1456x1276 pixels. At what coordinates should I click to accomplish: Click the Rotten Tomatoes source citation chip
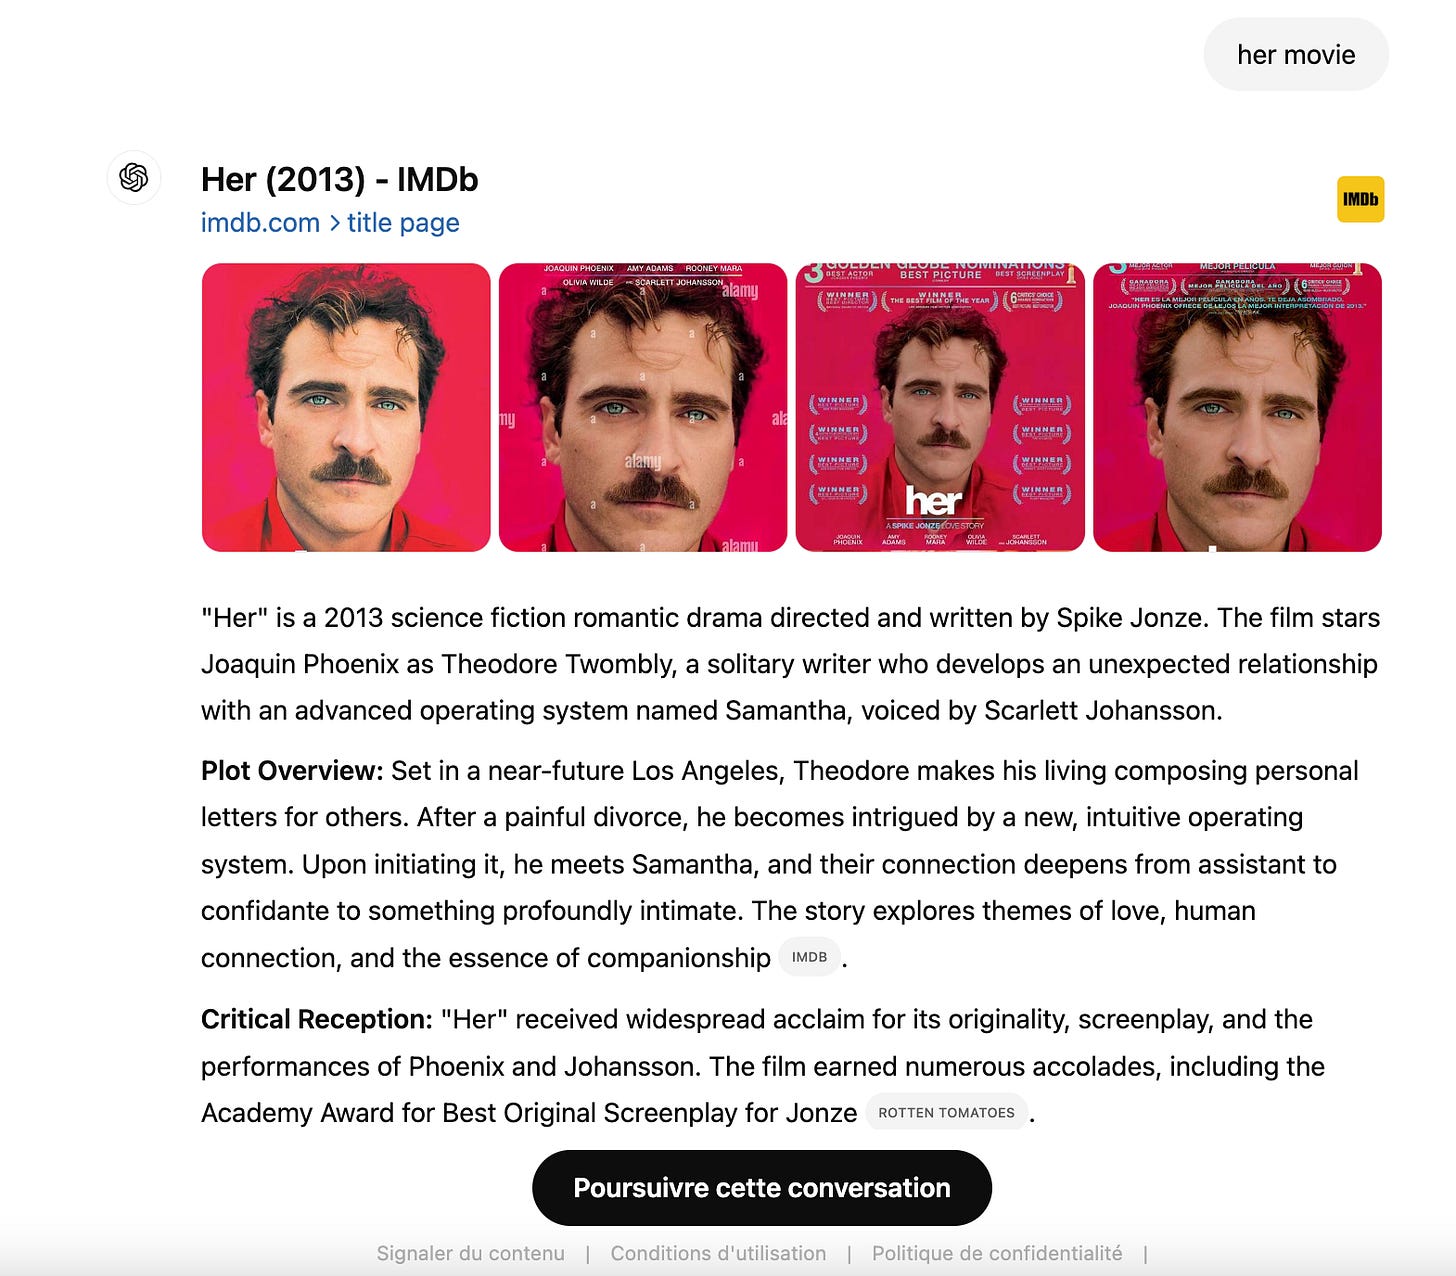(946, 1112)
